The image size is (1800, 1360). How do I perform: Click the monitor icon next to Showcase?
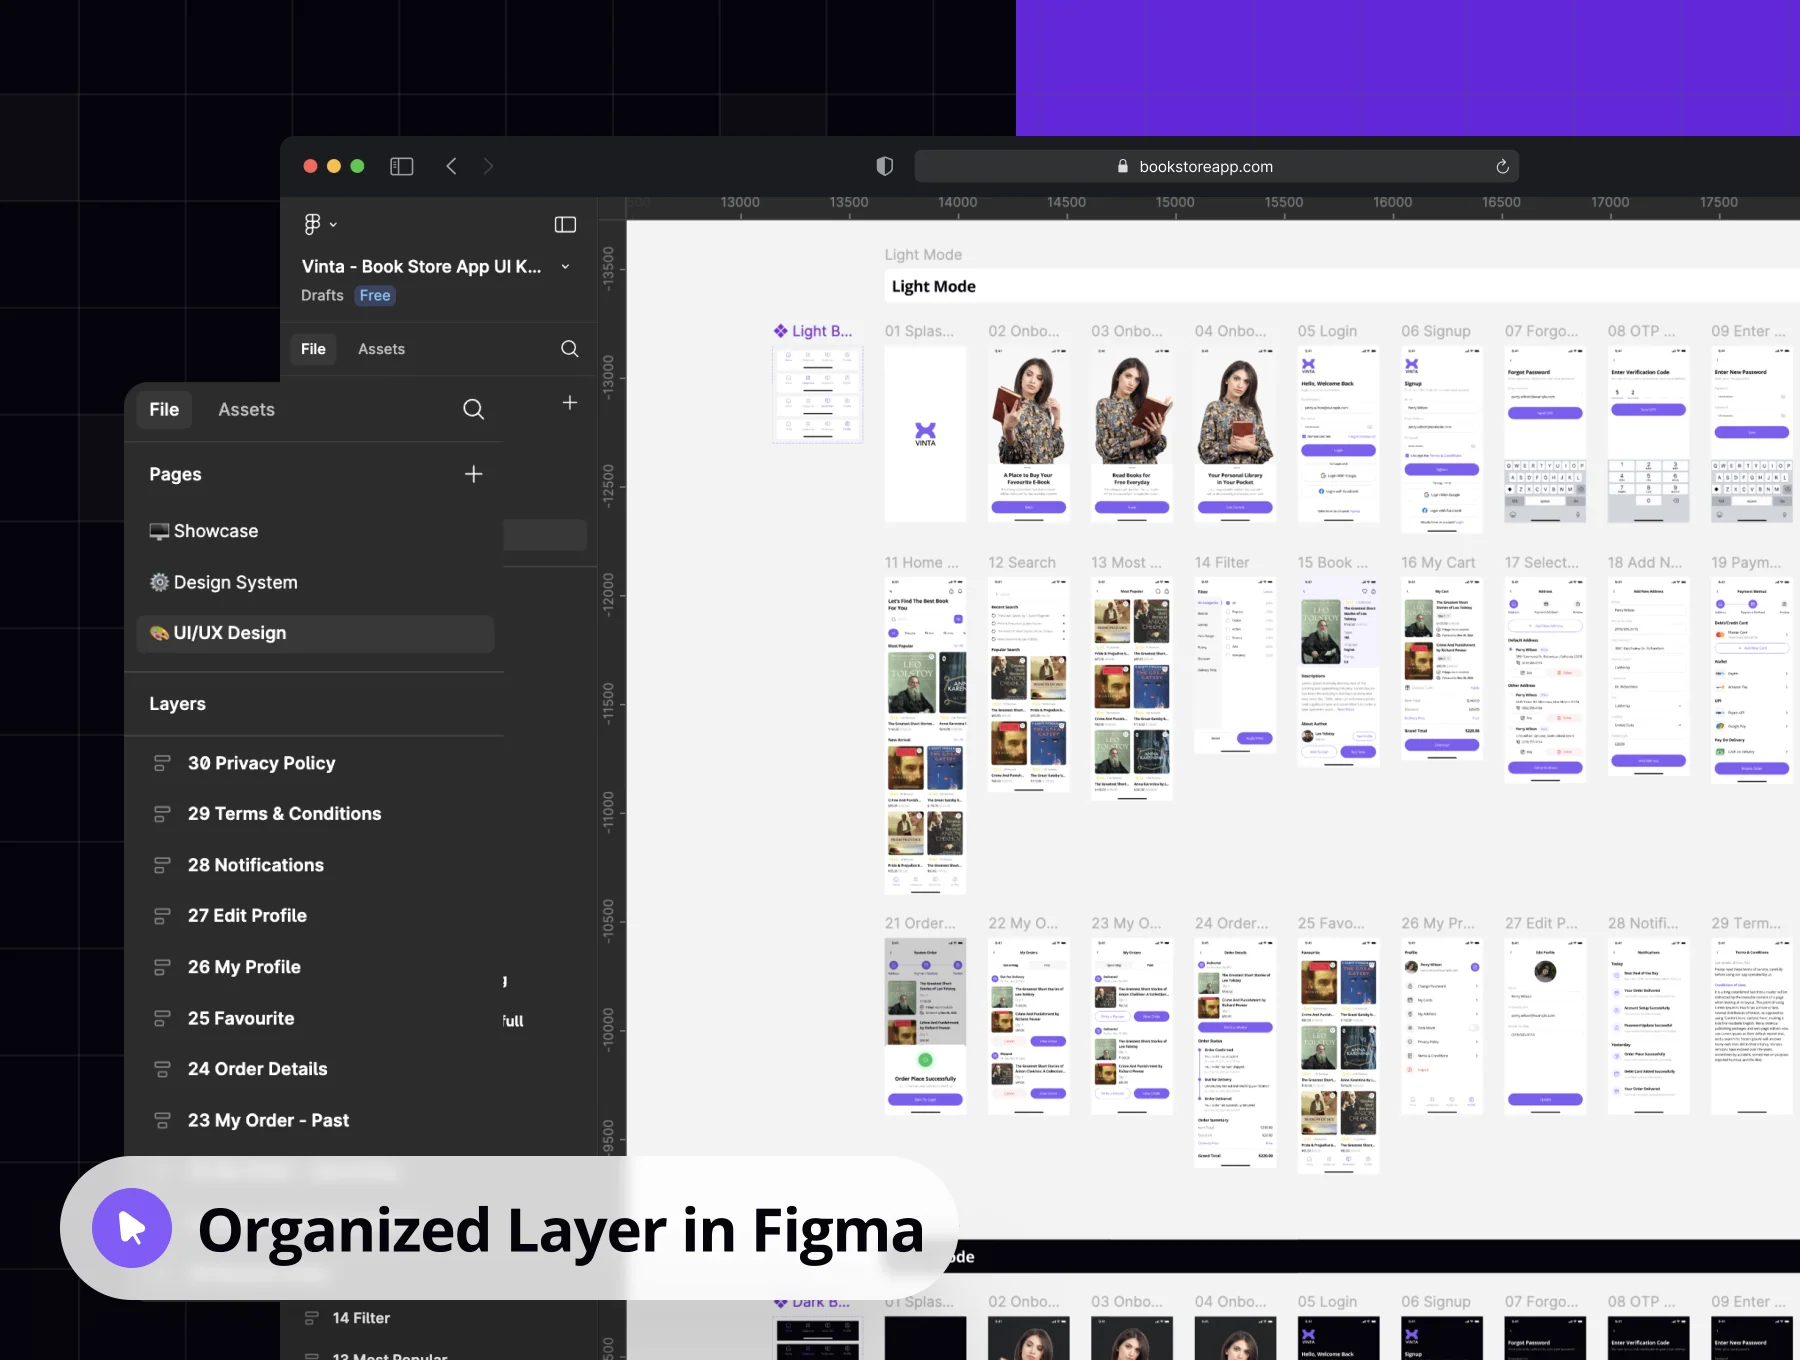tap(159, 531)
